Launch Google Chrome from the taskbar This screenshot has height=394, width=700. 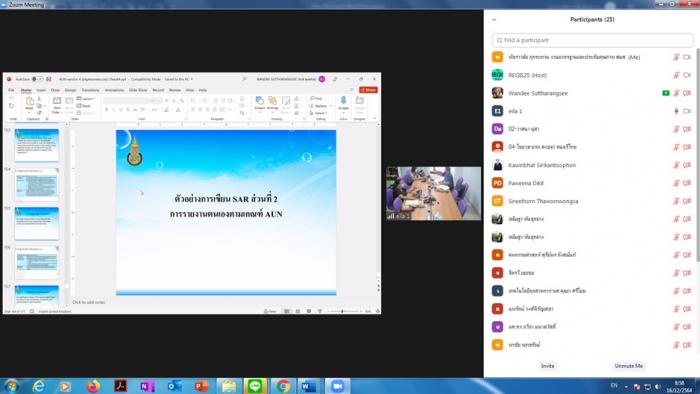tap(283, 386)
